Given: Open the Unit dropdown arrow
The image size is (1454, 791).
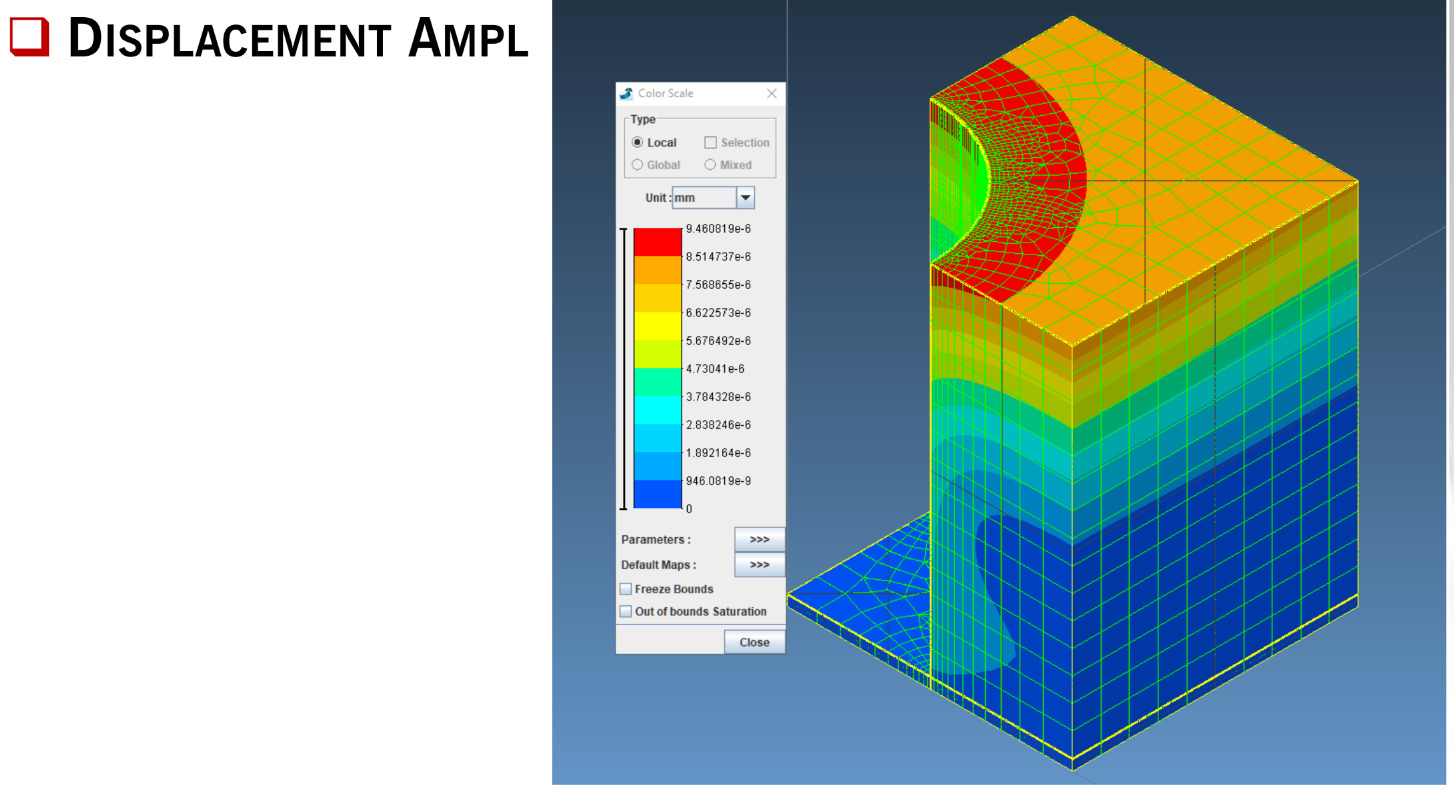Looking at the screenshot, I should click(745, 198).
